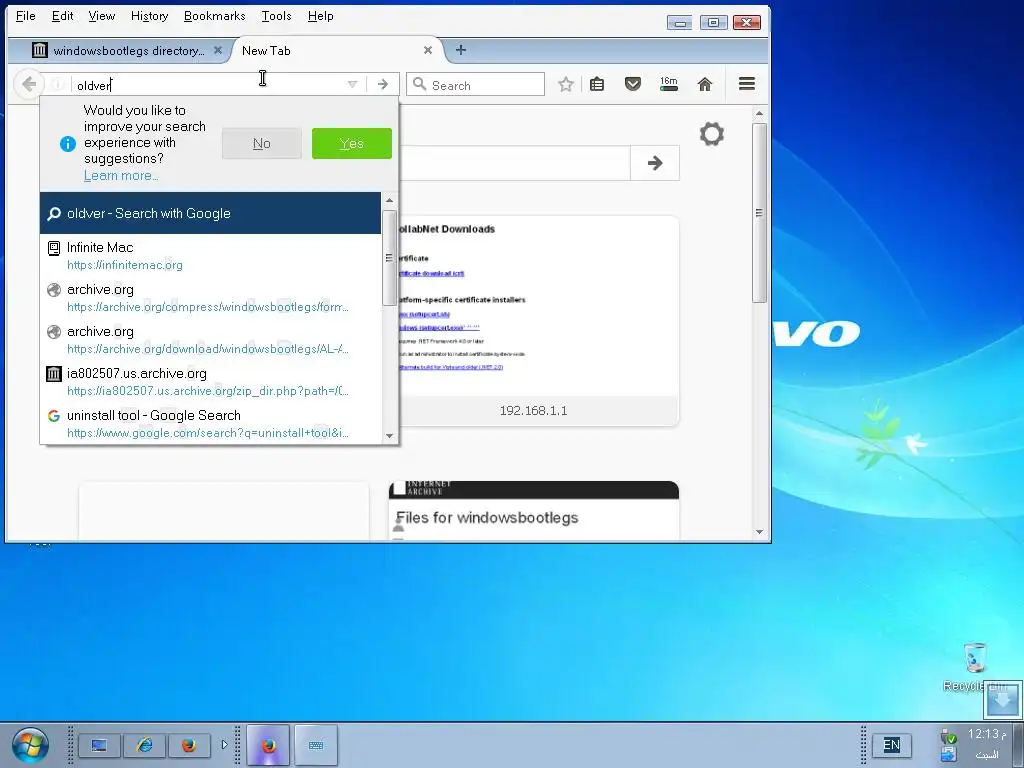
Task: Launch Firefox from quick launch
Action: pyautogui.click(x=189, y=745)
